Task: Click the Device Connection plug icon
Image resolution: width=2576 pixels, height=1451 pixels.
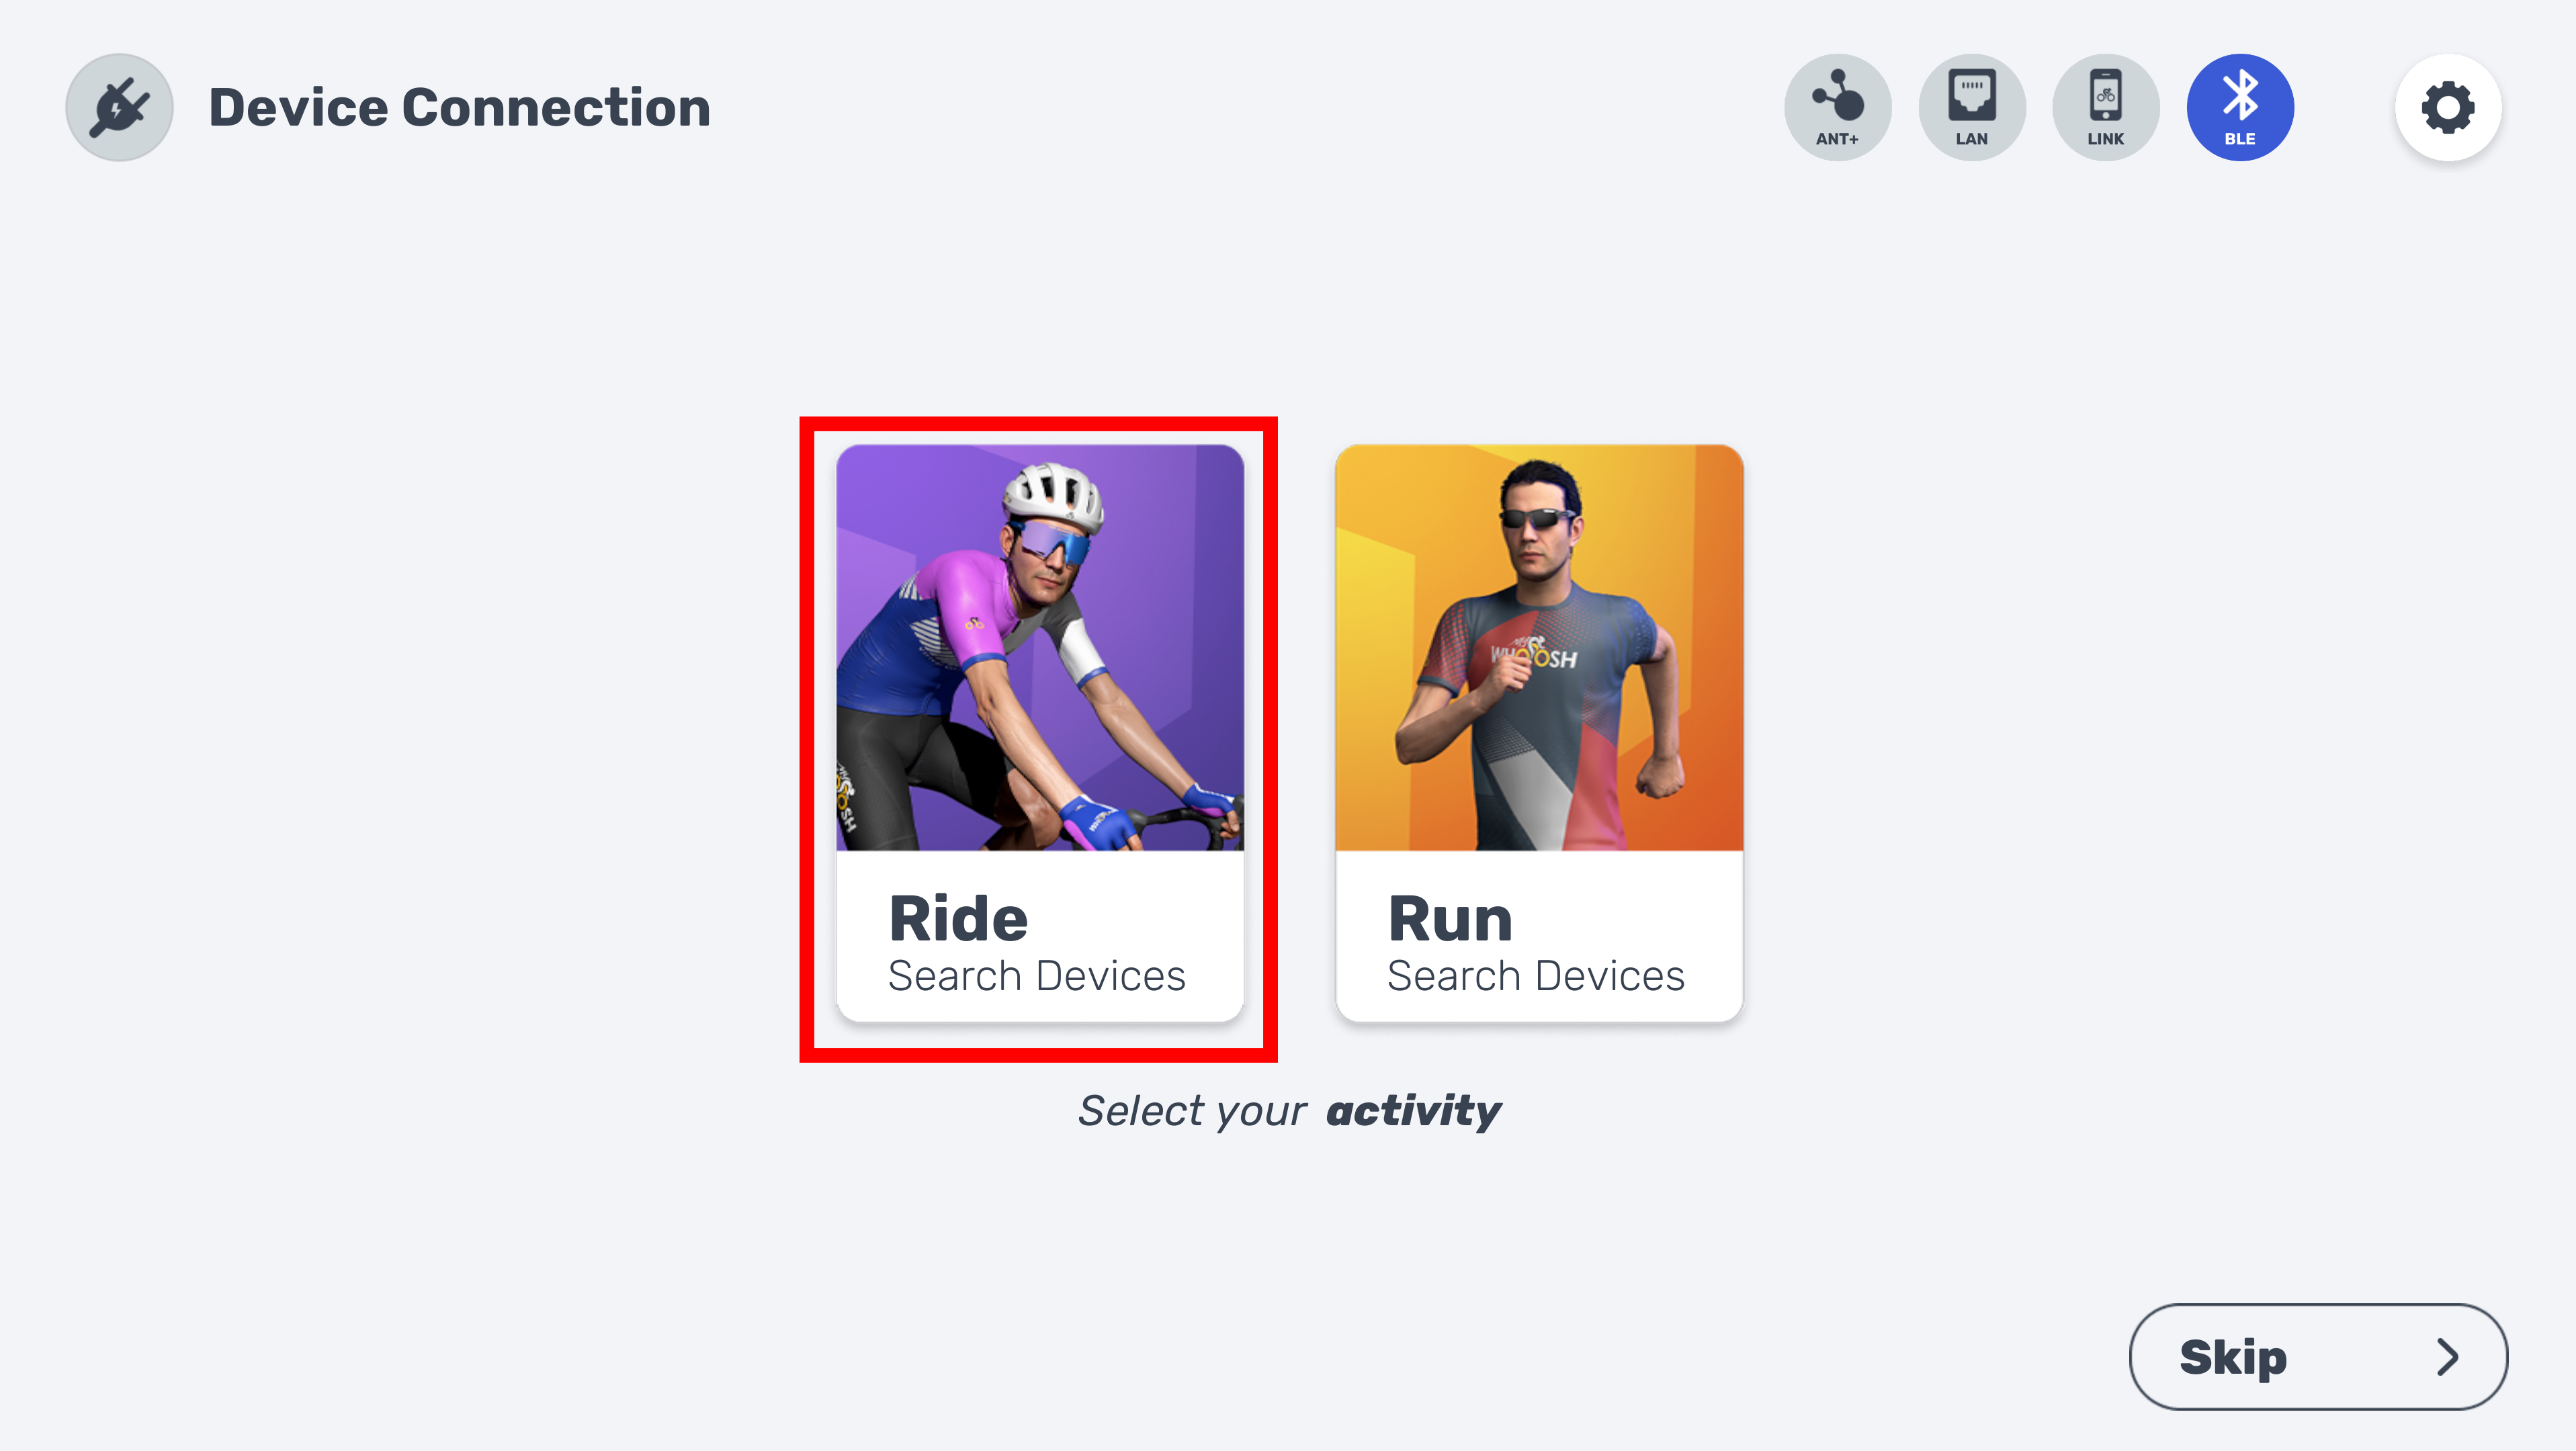Action: pos(119,107)
